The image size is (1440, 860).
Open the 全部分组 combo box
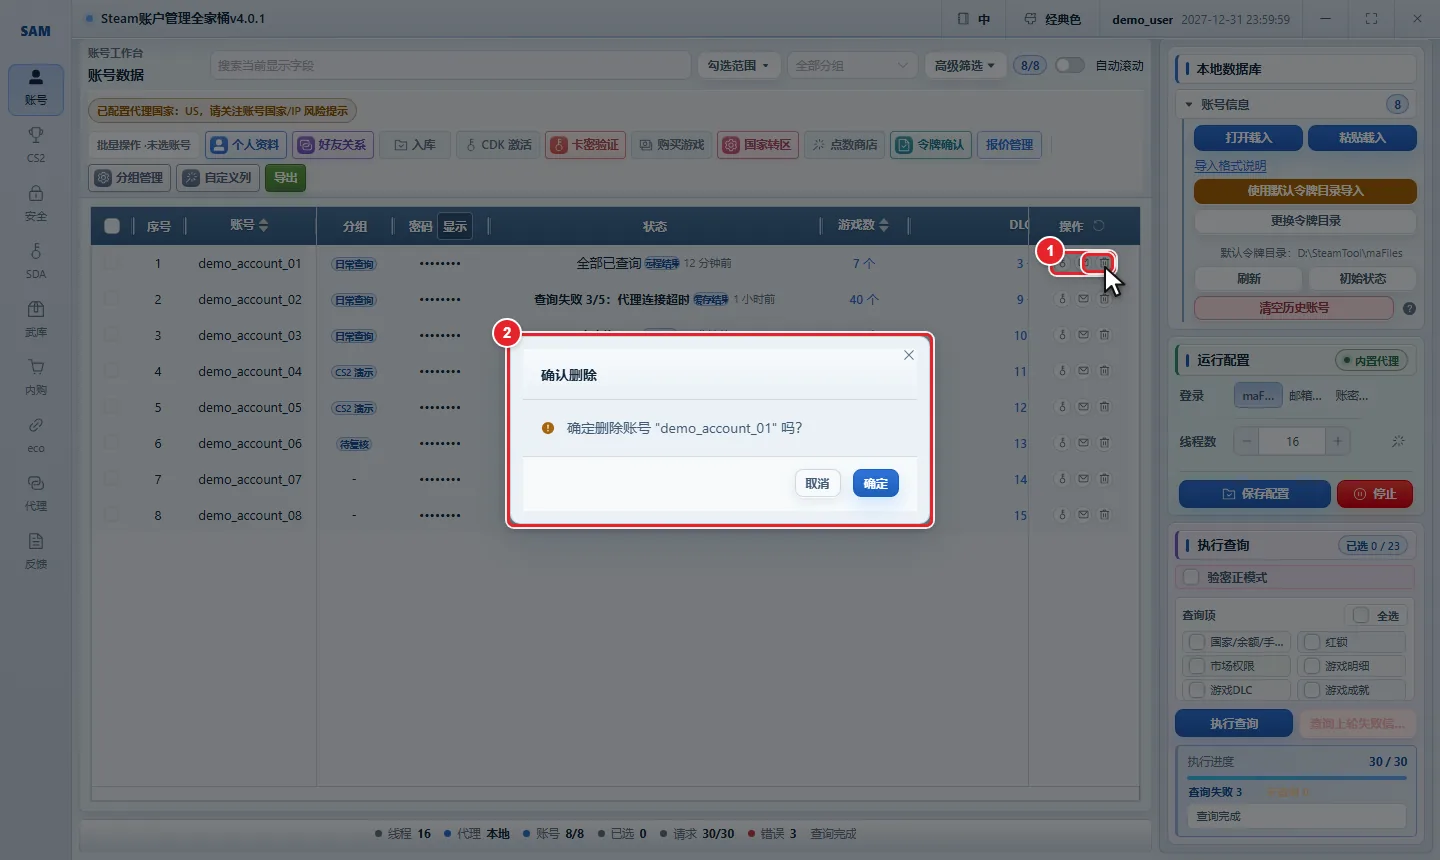(852, 65)
